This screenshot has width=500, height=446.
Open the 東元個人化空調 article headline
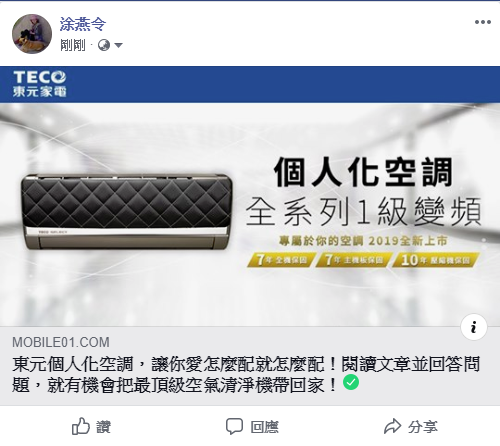[246, 374]
